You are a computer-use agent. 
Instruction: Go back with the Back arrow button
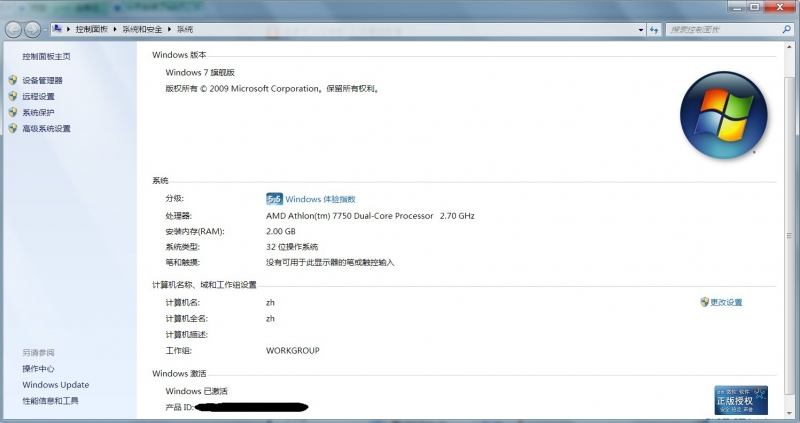(13, 30)
